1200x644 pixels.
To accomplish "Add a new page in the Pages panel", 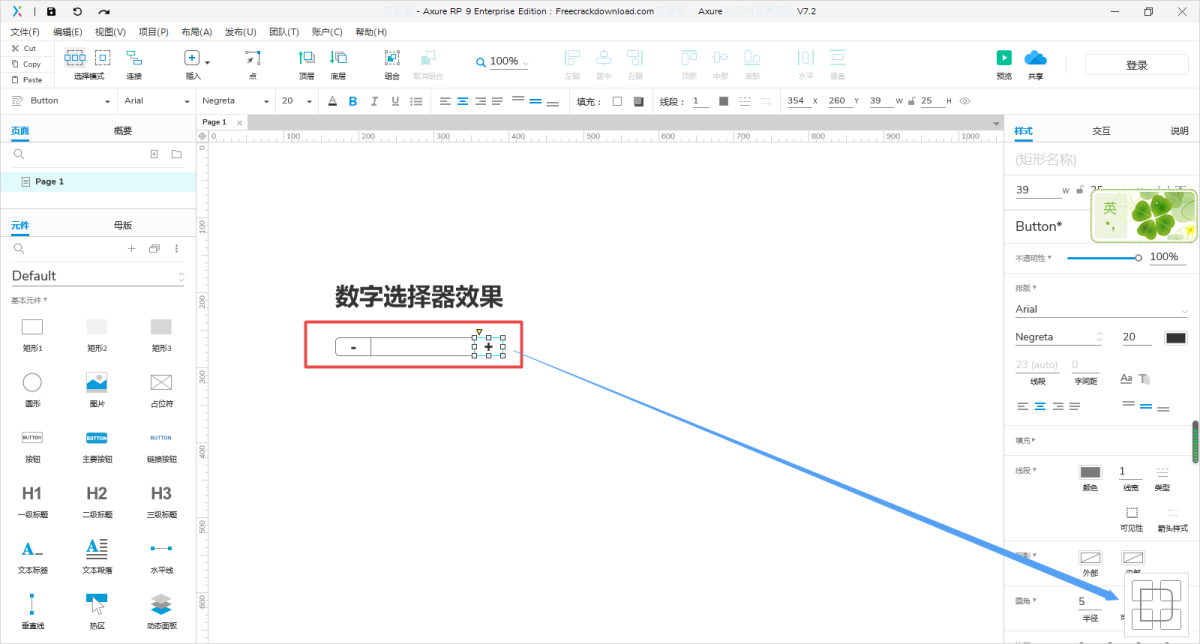I will [154, 154].
